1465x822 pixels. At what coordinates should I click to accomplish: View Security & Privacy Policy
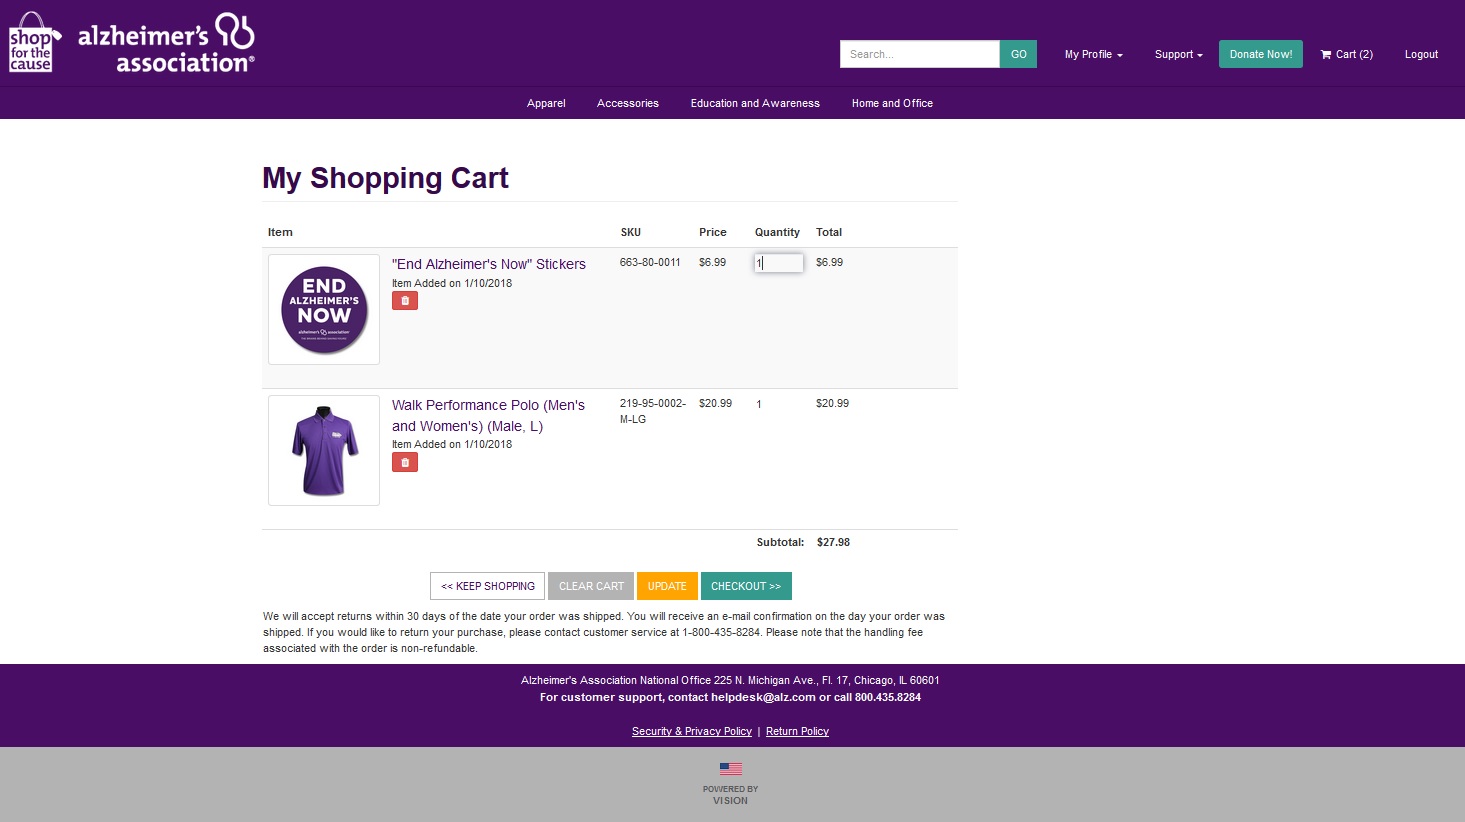691,731
